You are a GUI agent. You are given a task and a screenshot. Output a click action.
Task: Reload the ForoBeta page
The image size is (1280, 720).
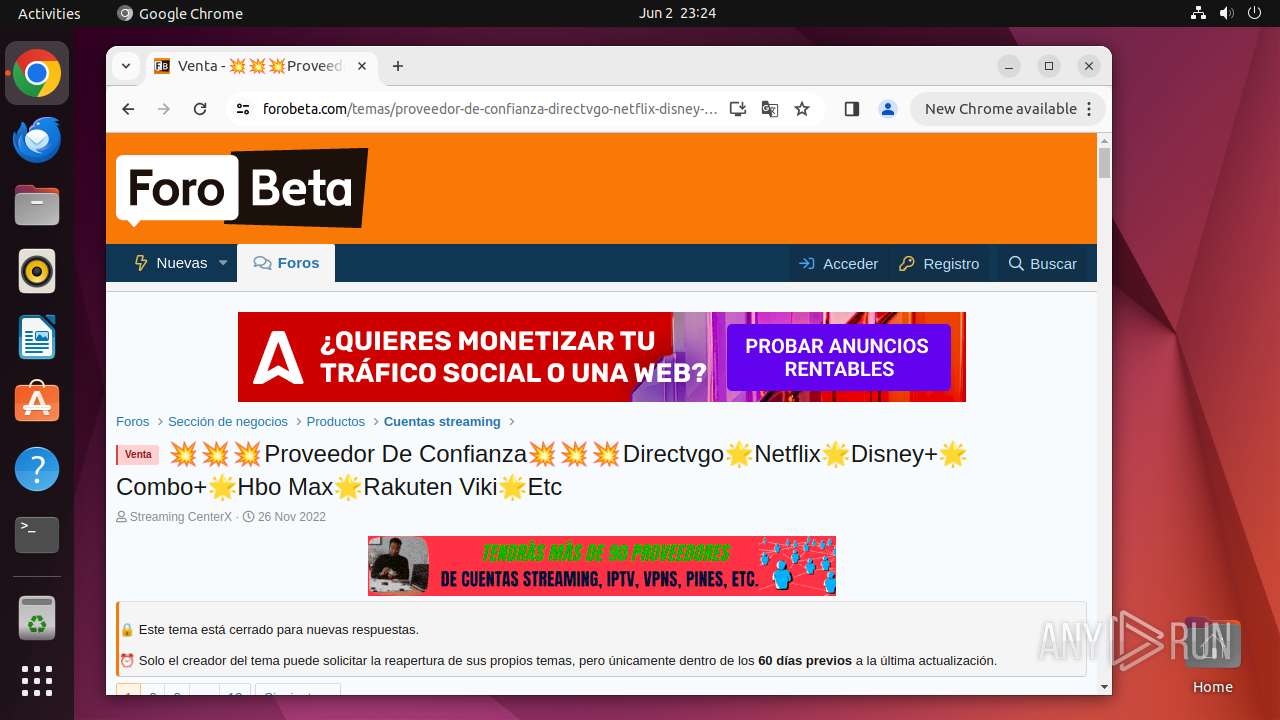tap(200, 109)
